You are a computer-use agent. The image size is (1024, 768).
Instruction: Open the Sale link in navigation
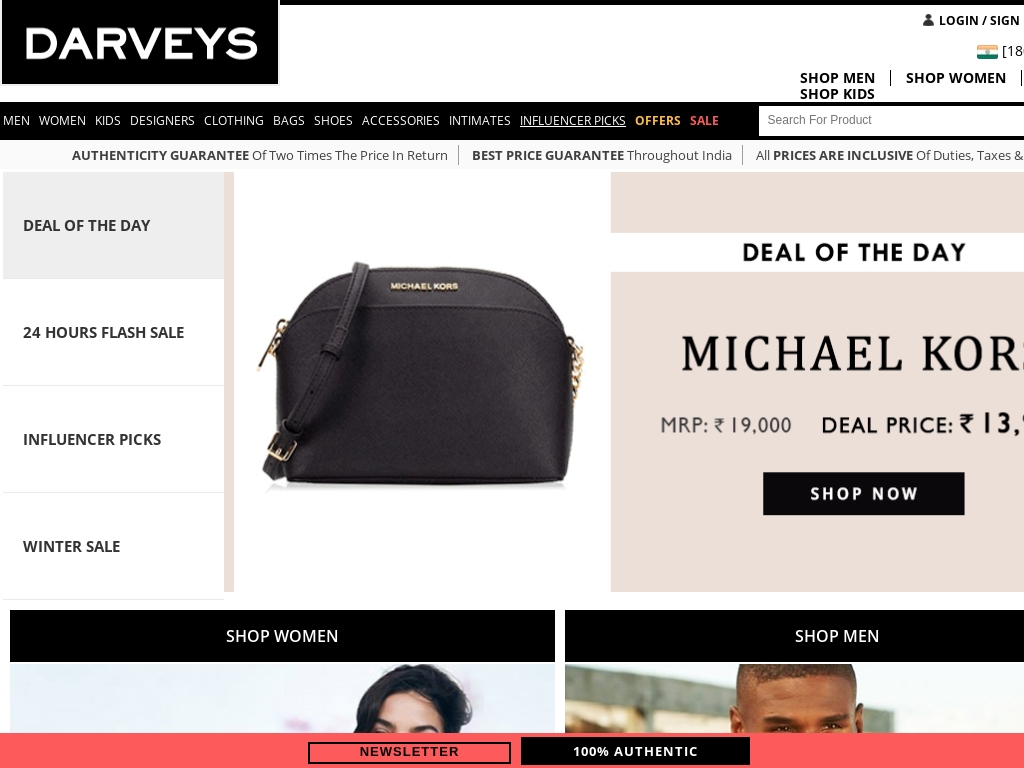tap(704, 121)
